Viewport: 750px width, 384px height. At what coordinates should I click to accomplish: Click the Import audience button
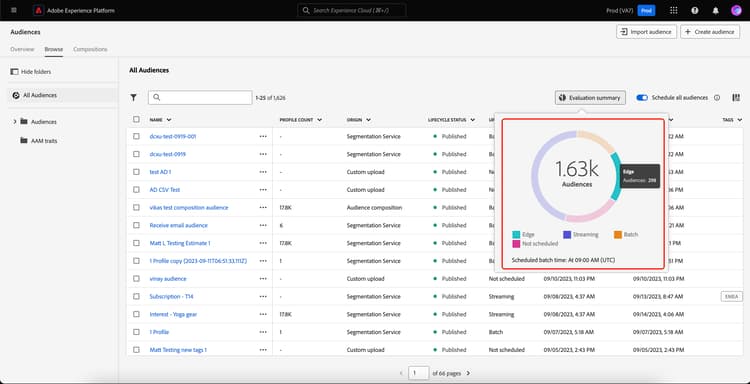click(x=646, y=32)
